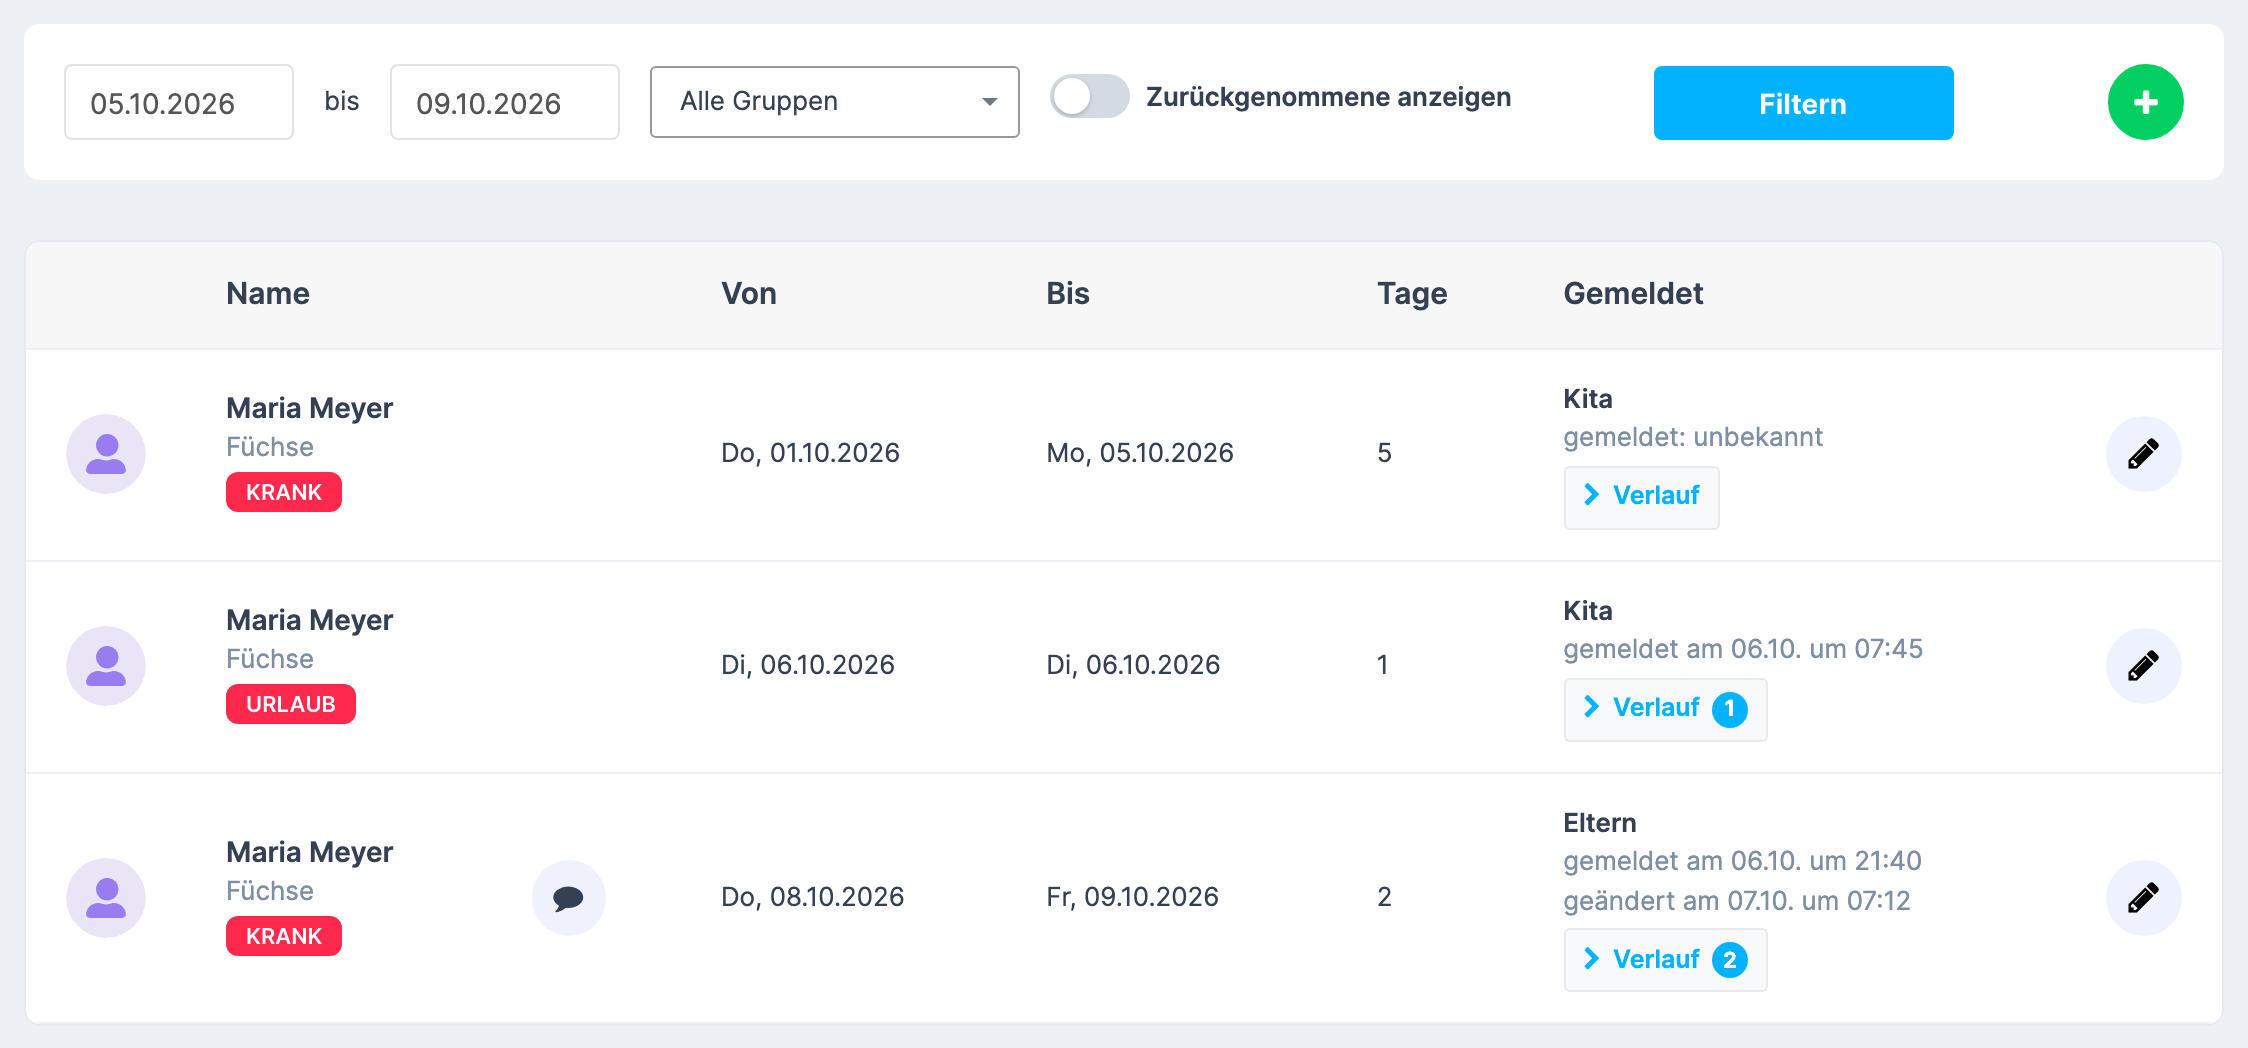
Task: Click the text gemeldet: unbekannt
Action: tap(1693, 437)
